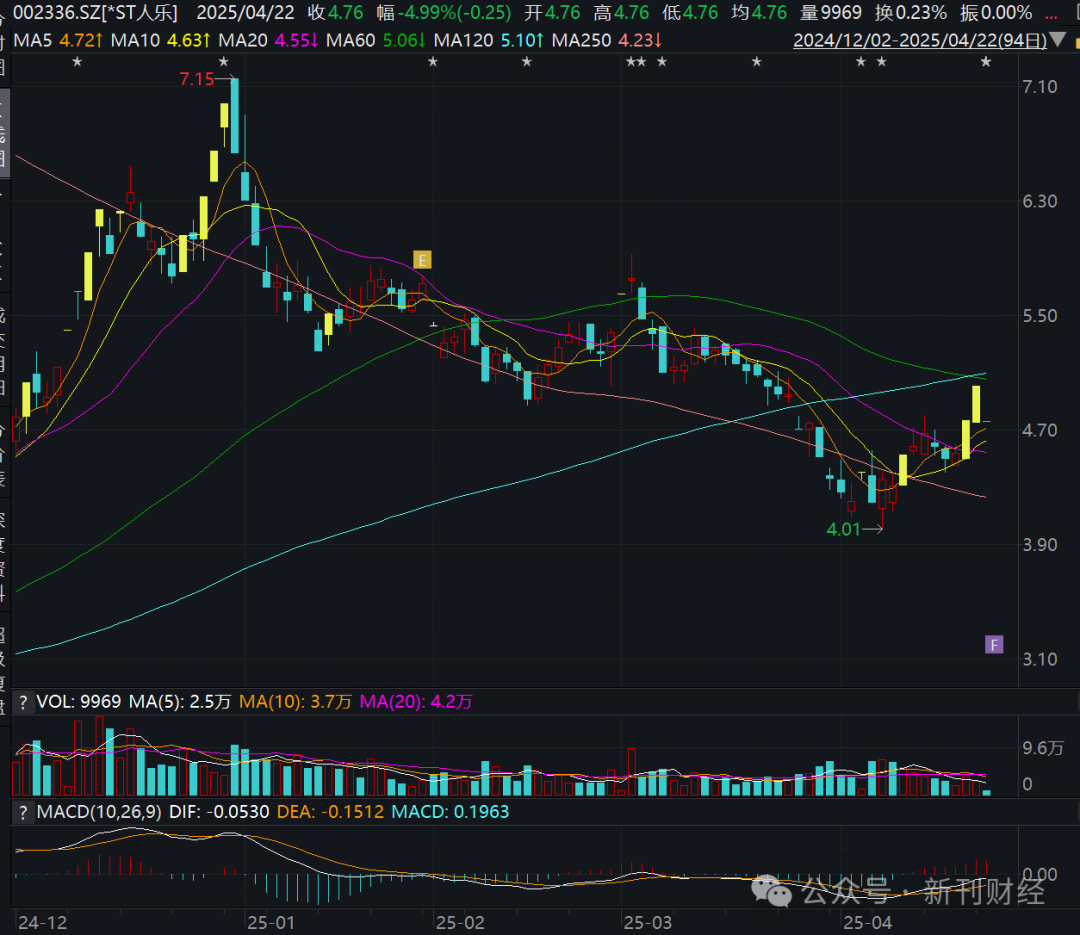Open the 2024/12/02-2025/04/22 date range selector
This screenshot has width=1080, height=935.
(920, 41)
